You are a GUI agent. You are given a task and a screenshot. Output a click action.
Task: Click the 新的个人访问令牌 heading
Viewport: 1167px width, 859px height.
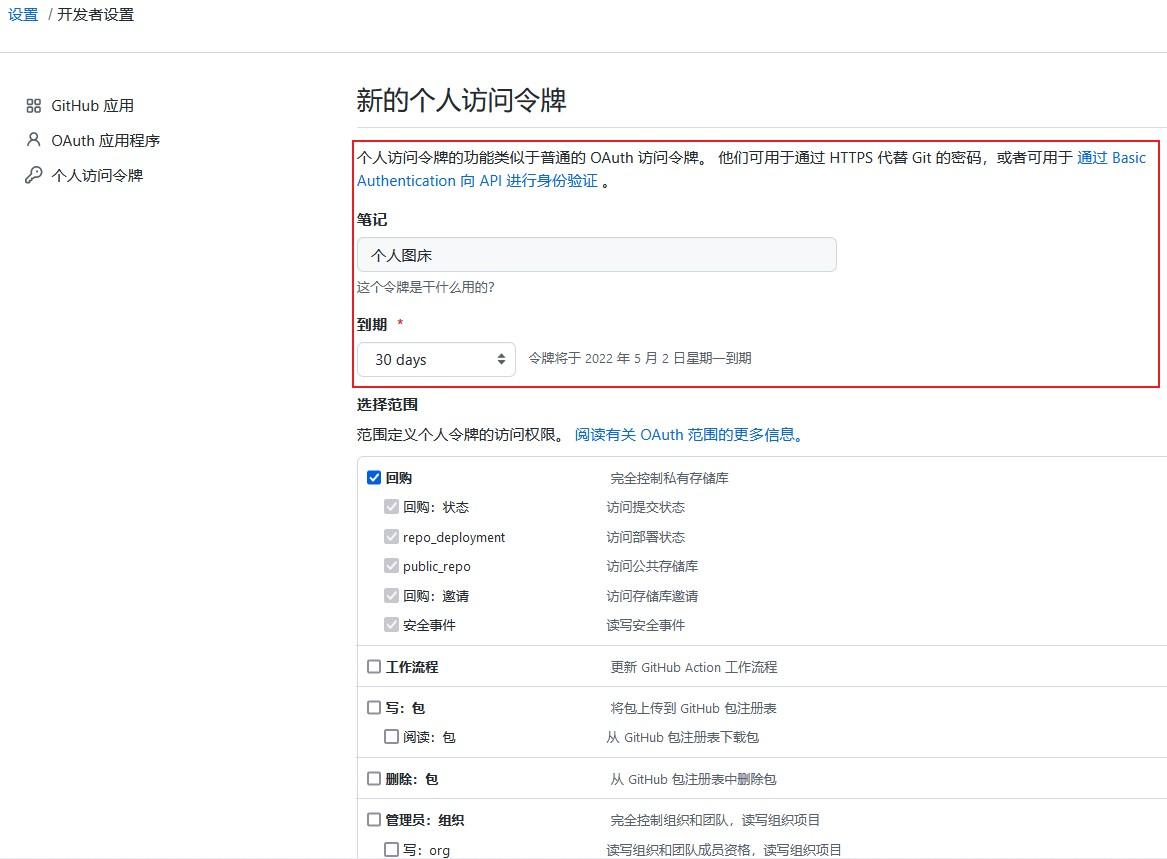(x=461, y=100)
